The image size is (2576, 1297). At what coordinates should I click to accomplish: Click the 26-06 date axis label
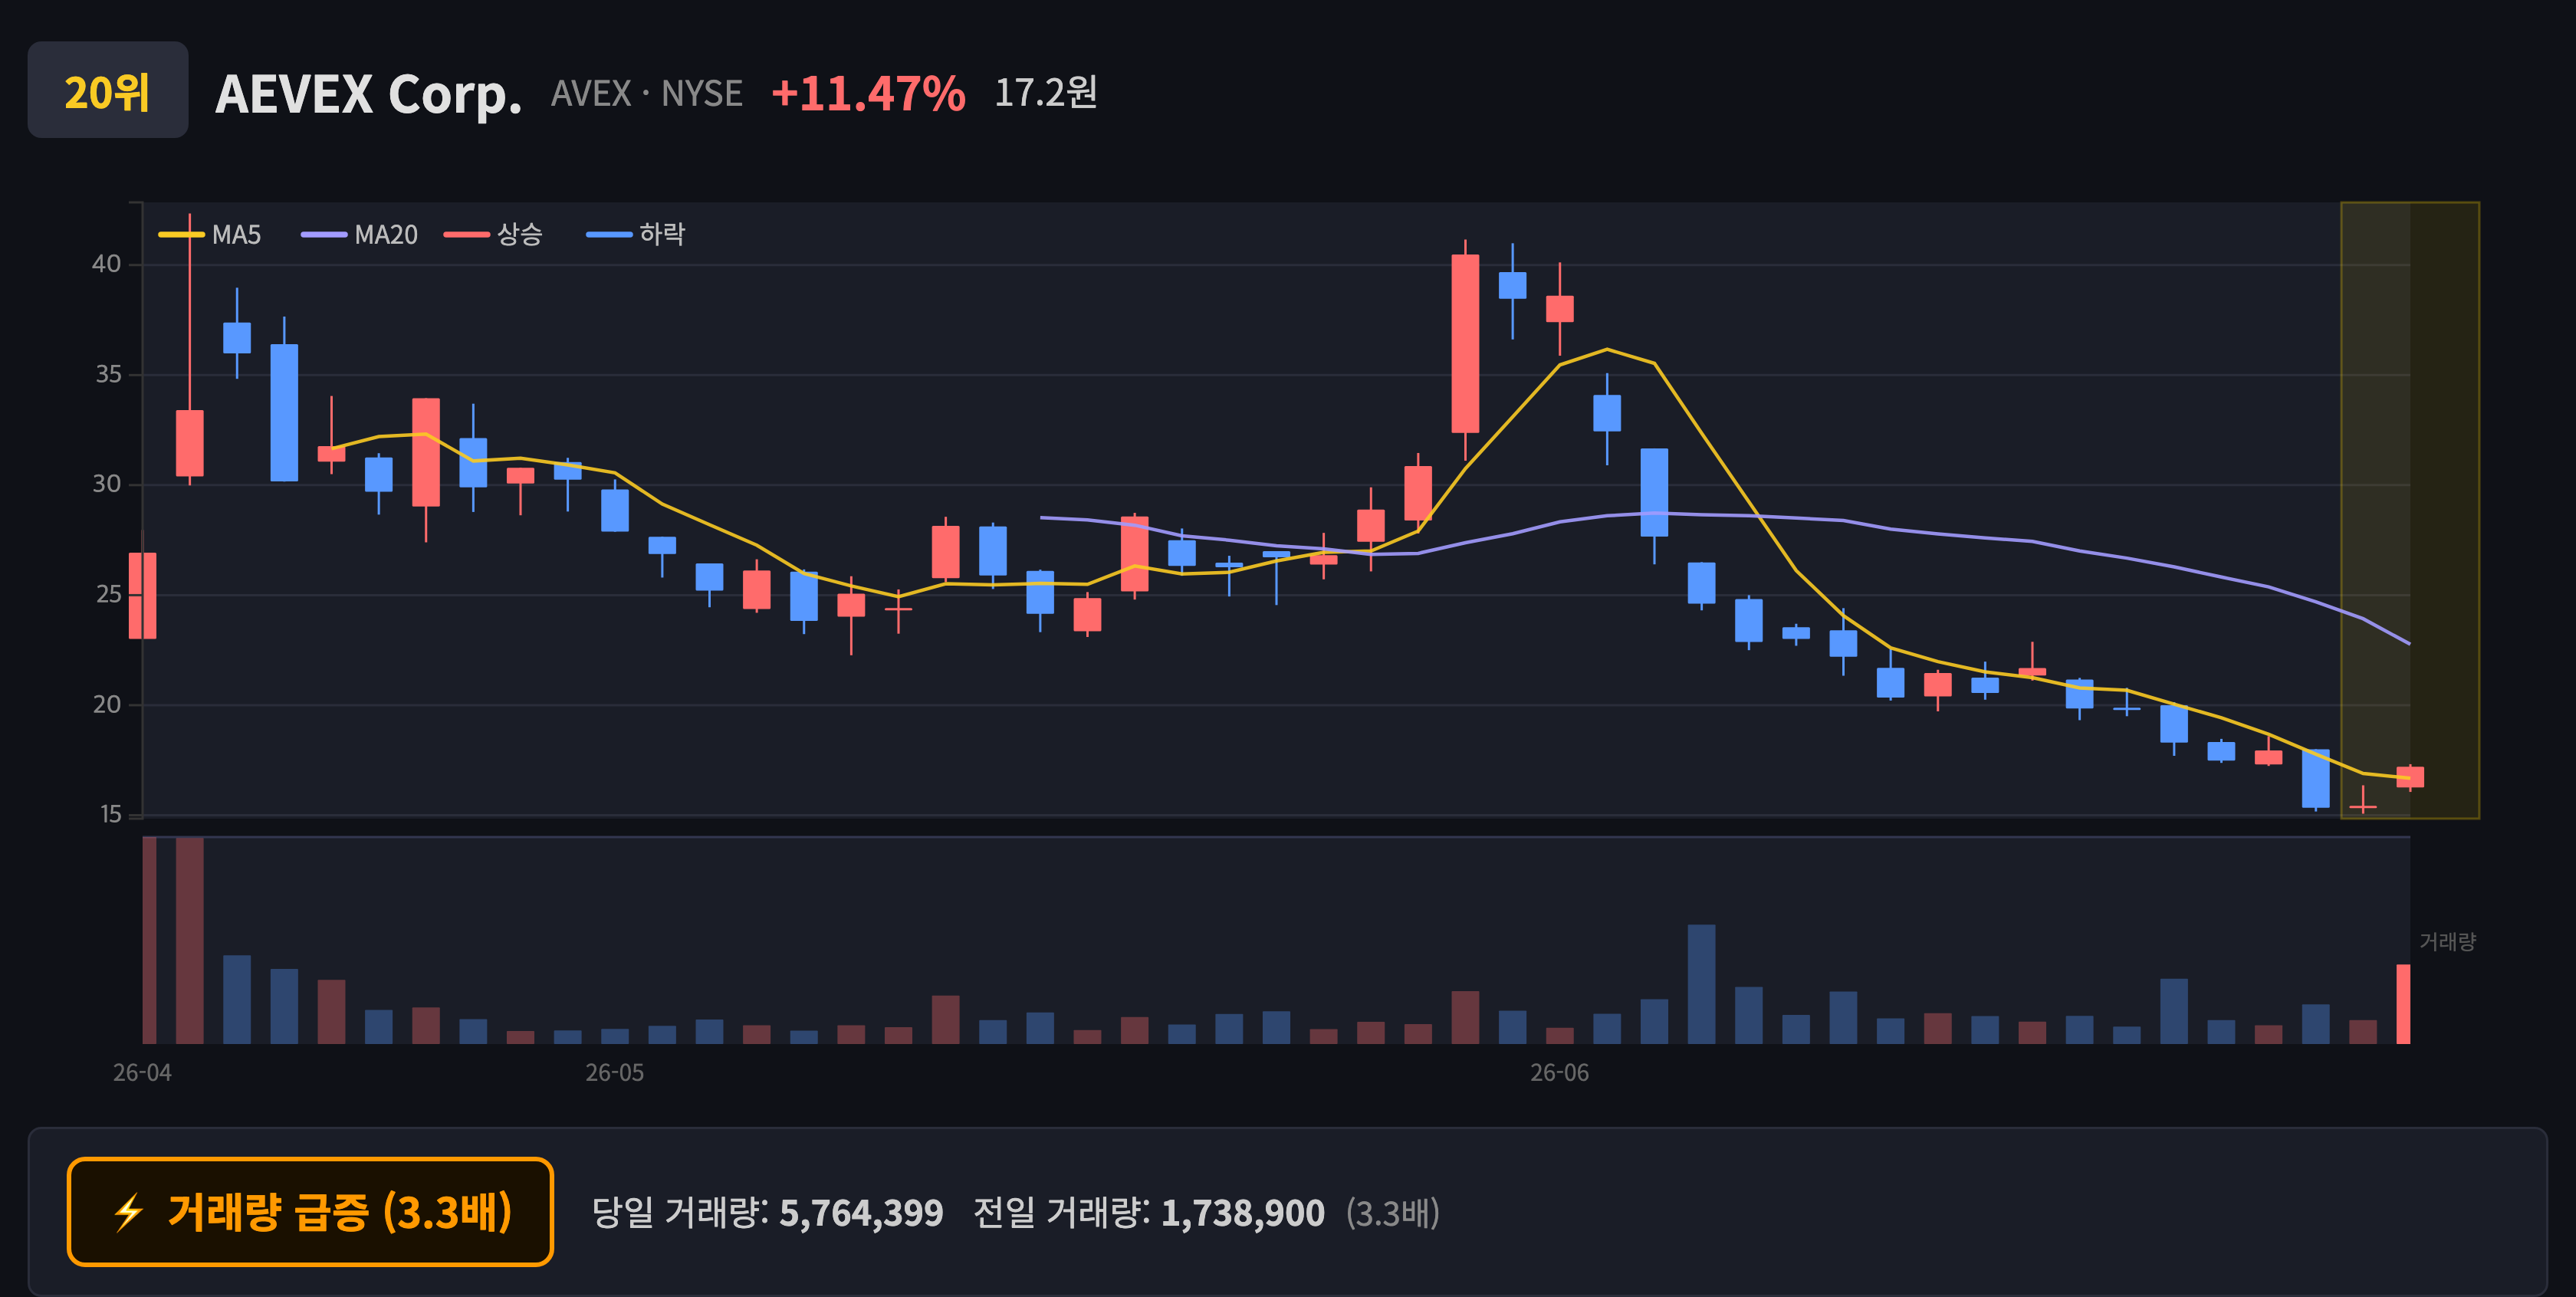(x=1559, y=1073)
